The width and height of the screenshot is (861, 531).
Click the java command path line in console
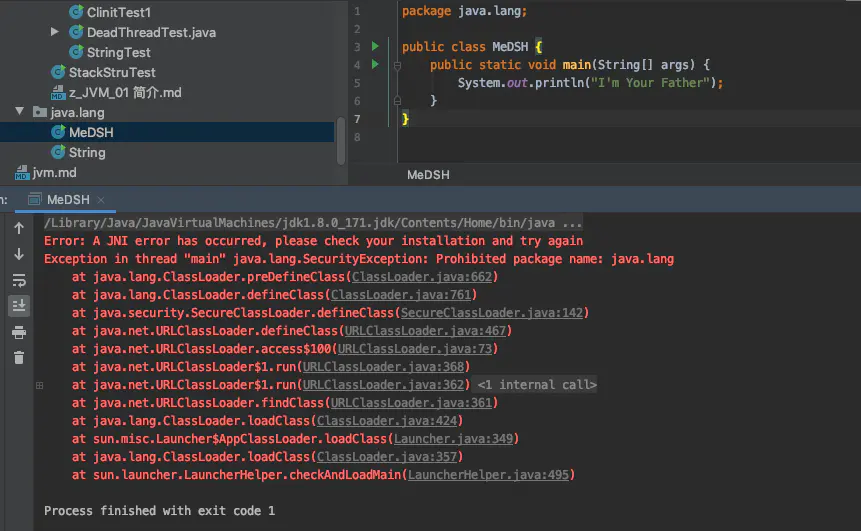point(313,223)
